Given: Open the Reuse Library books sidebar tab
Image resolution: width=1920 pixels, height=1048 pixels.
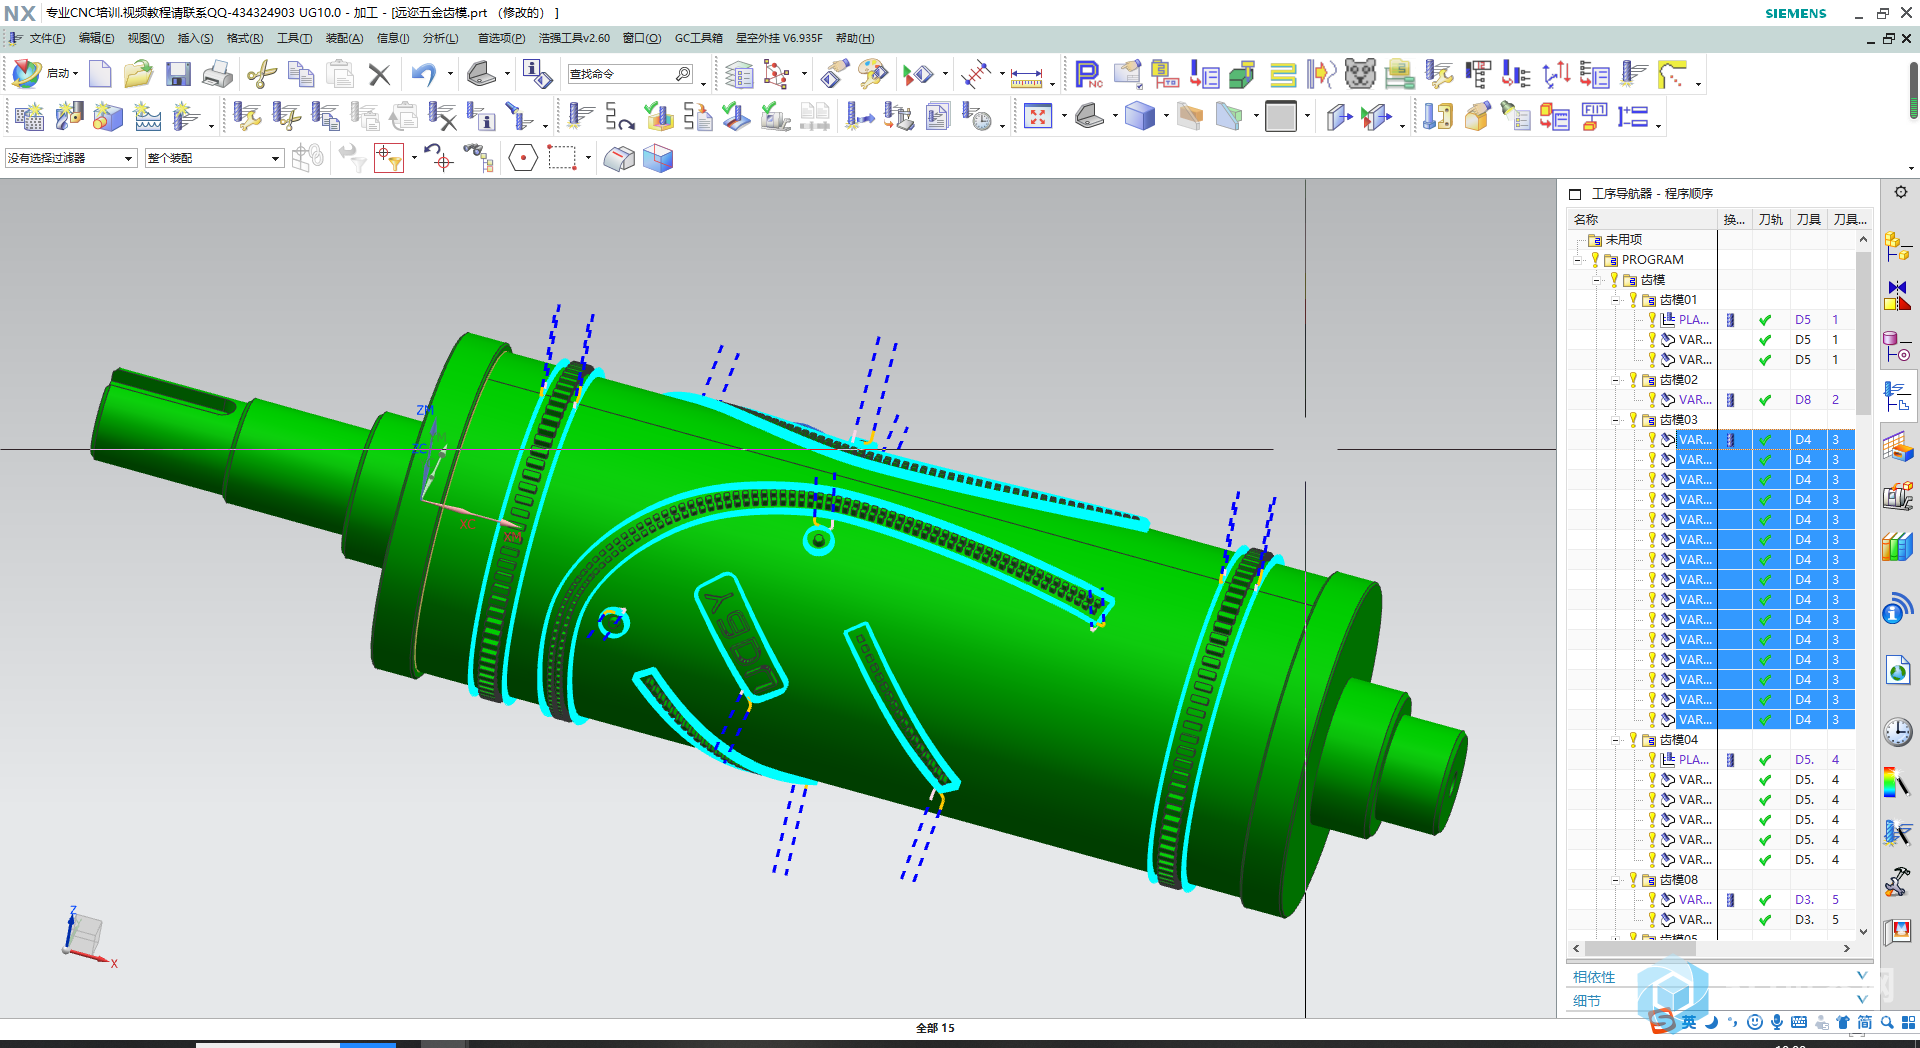Looking at the screenshot, I should (1897, 547).
